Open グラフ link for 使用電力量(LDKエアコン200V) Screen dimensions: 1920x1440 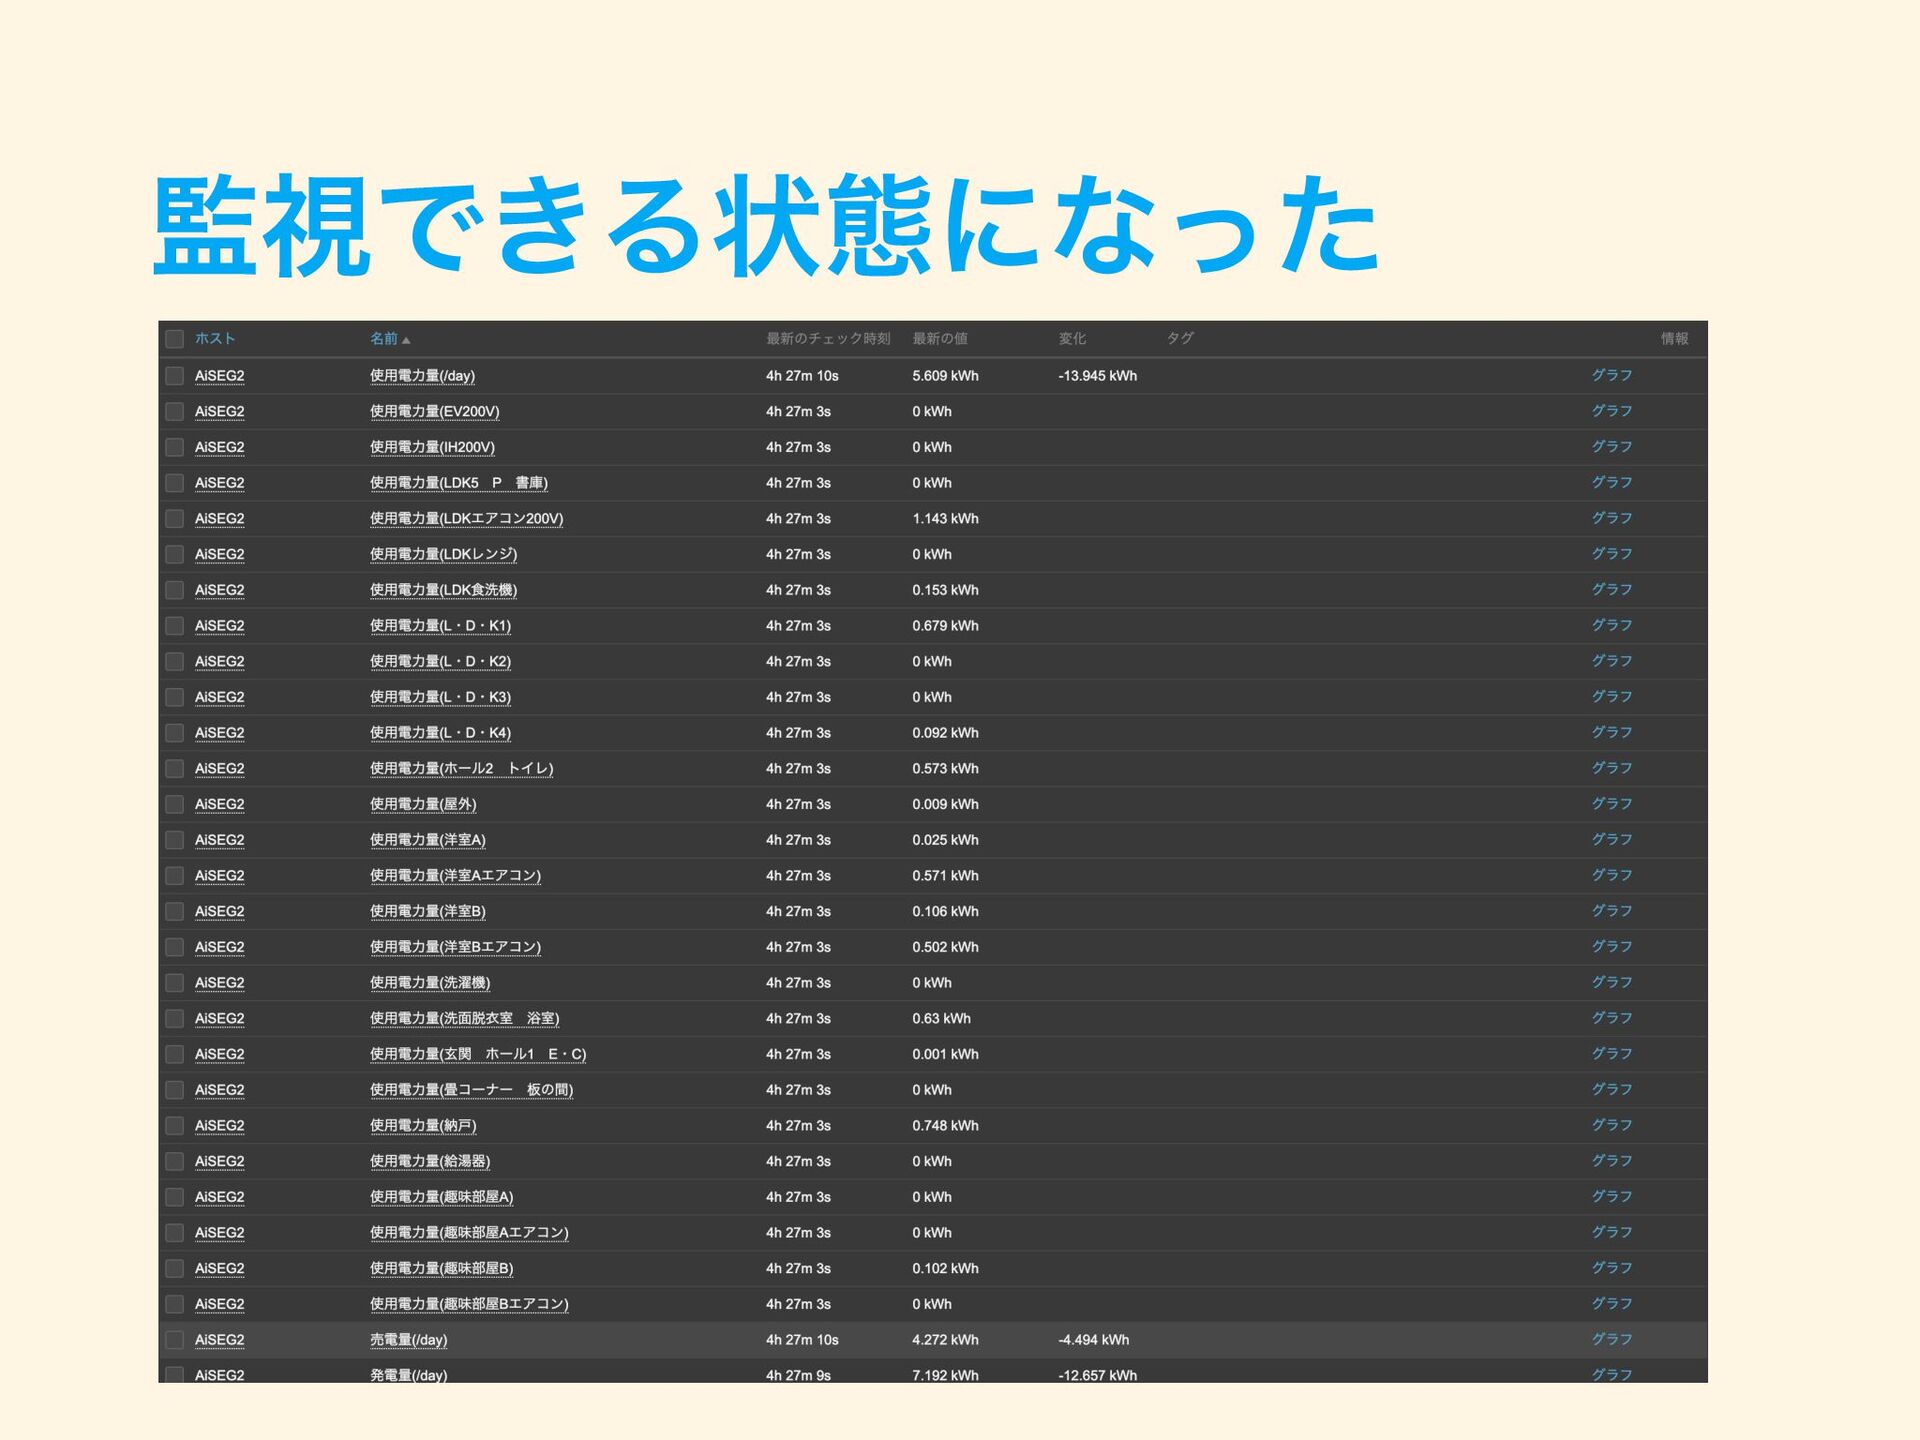point(1612,518)
